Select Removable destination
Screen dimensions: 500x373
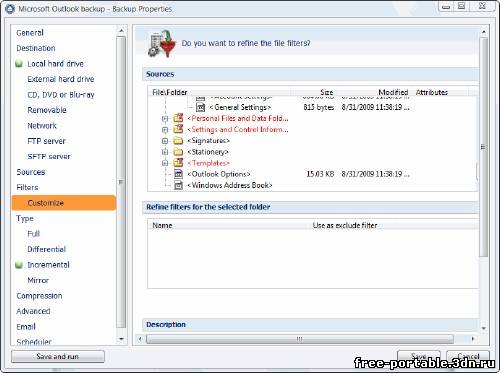(47, 110)
